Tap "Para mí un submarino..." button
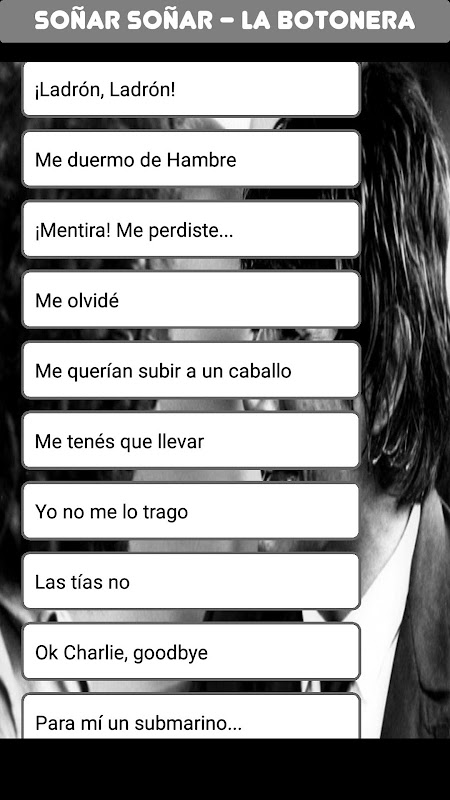Viewport: 450px width, 800px height. [191, 716]
